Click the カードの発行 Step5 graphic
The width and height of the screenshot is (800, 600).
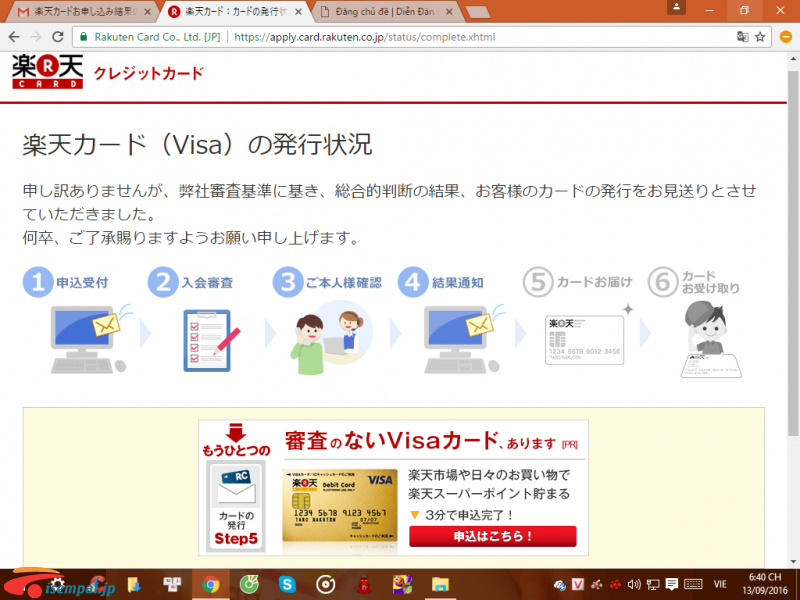point(236,506)
